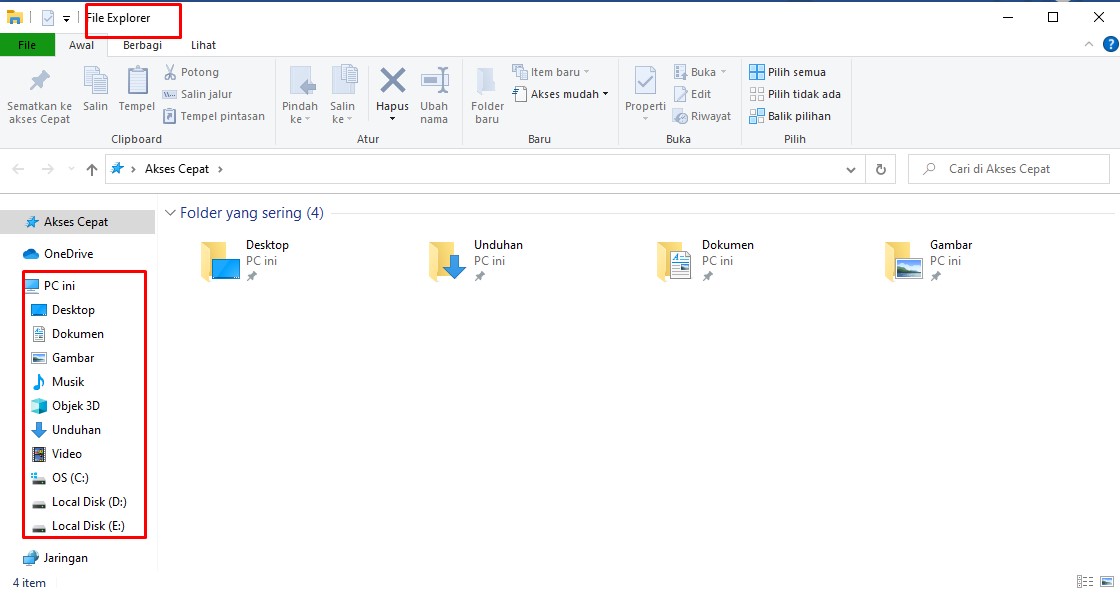Image resolution: width=1120 pixels, height=593 pixels.
Task: Click the Ubah nama rename icon
Action: coord(434,81)
